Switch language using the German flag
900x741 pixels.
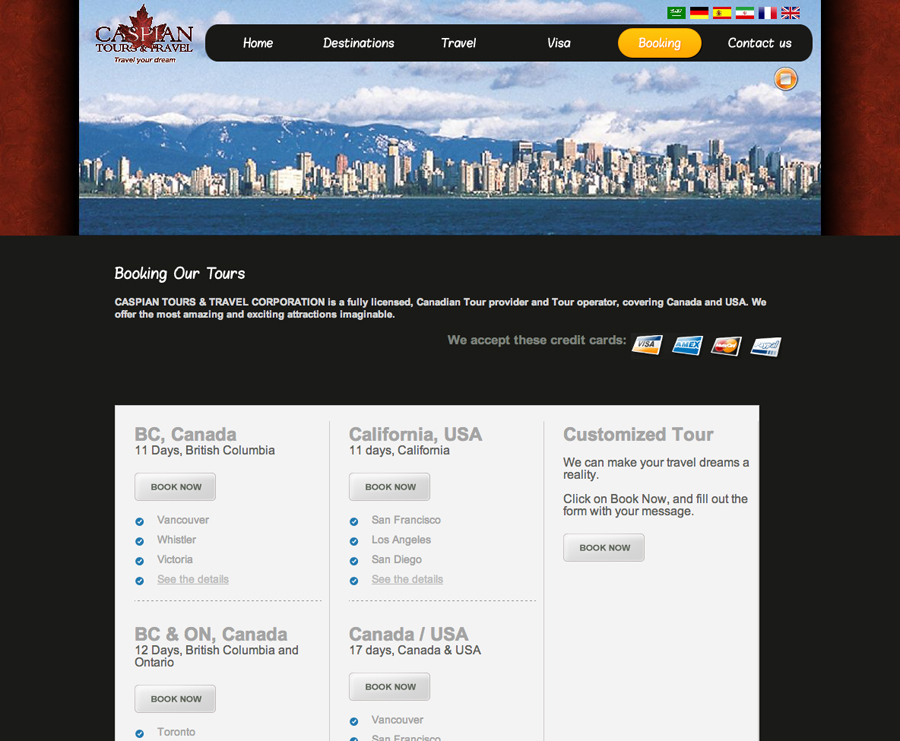coord(699,13)
